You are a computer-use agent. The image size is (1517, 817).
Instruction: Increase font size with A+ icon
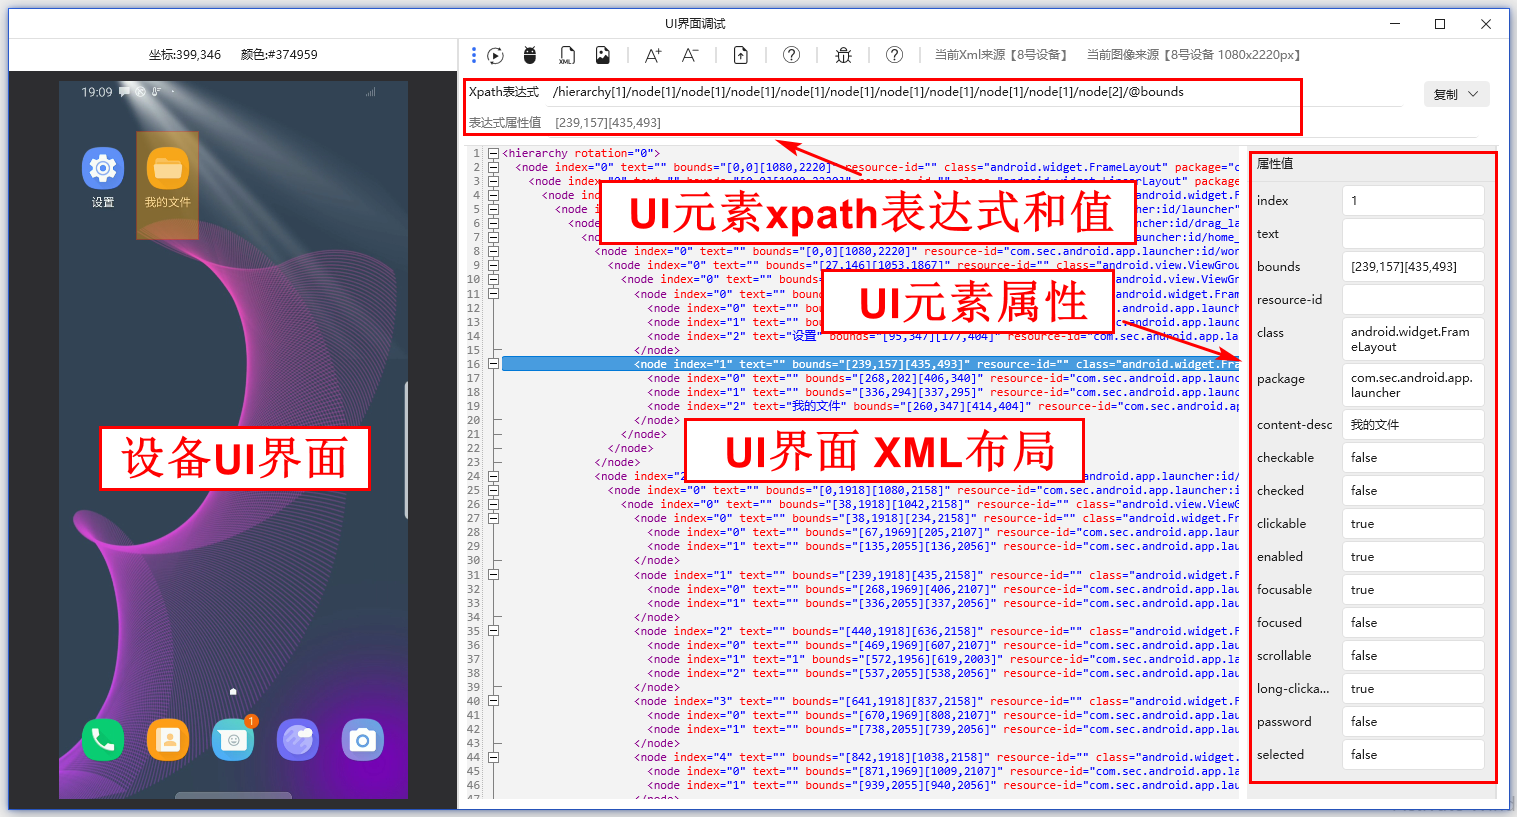(653, 55)
